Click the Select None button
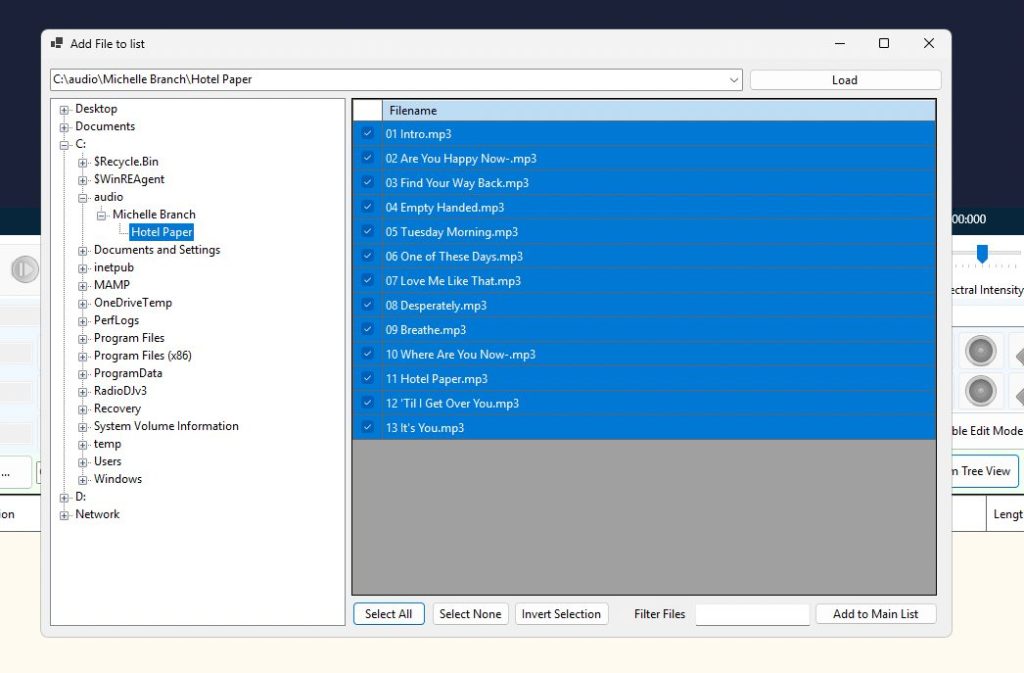This screenshot has height=673, width=1024. pos(470,614)
